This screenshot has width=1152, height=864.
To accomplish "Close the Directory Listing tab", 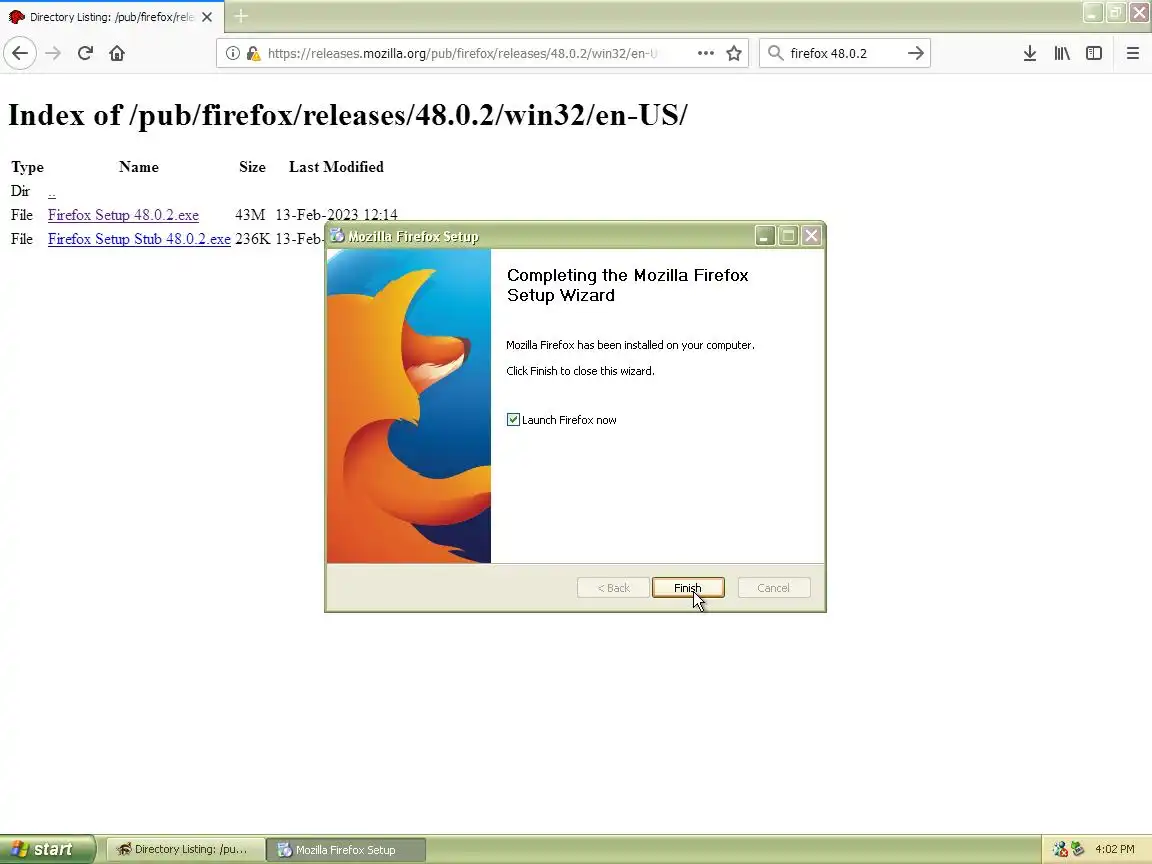I will [x=207, y=17].
